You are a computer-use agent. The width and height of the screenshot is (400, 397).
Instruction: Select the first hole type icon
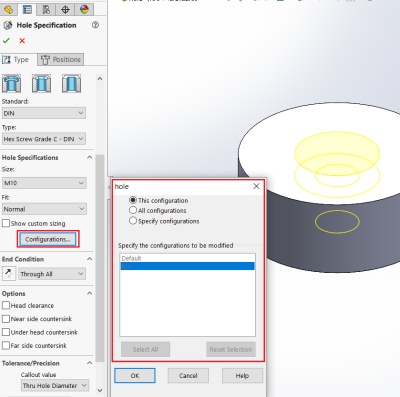click(x=12, y=83)
